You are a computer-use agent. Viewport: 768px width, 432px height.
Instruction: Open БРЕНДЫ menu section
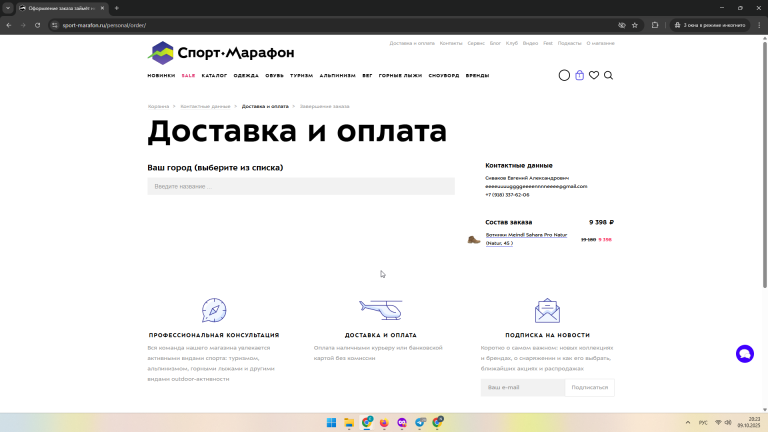[477, 75]
